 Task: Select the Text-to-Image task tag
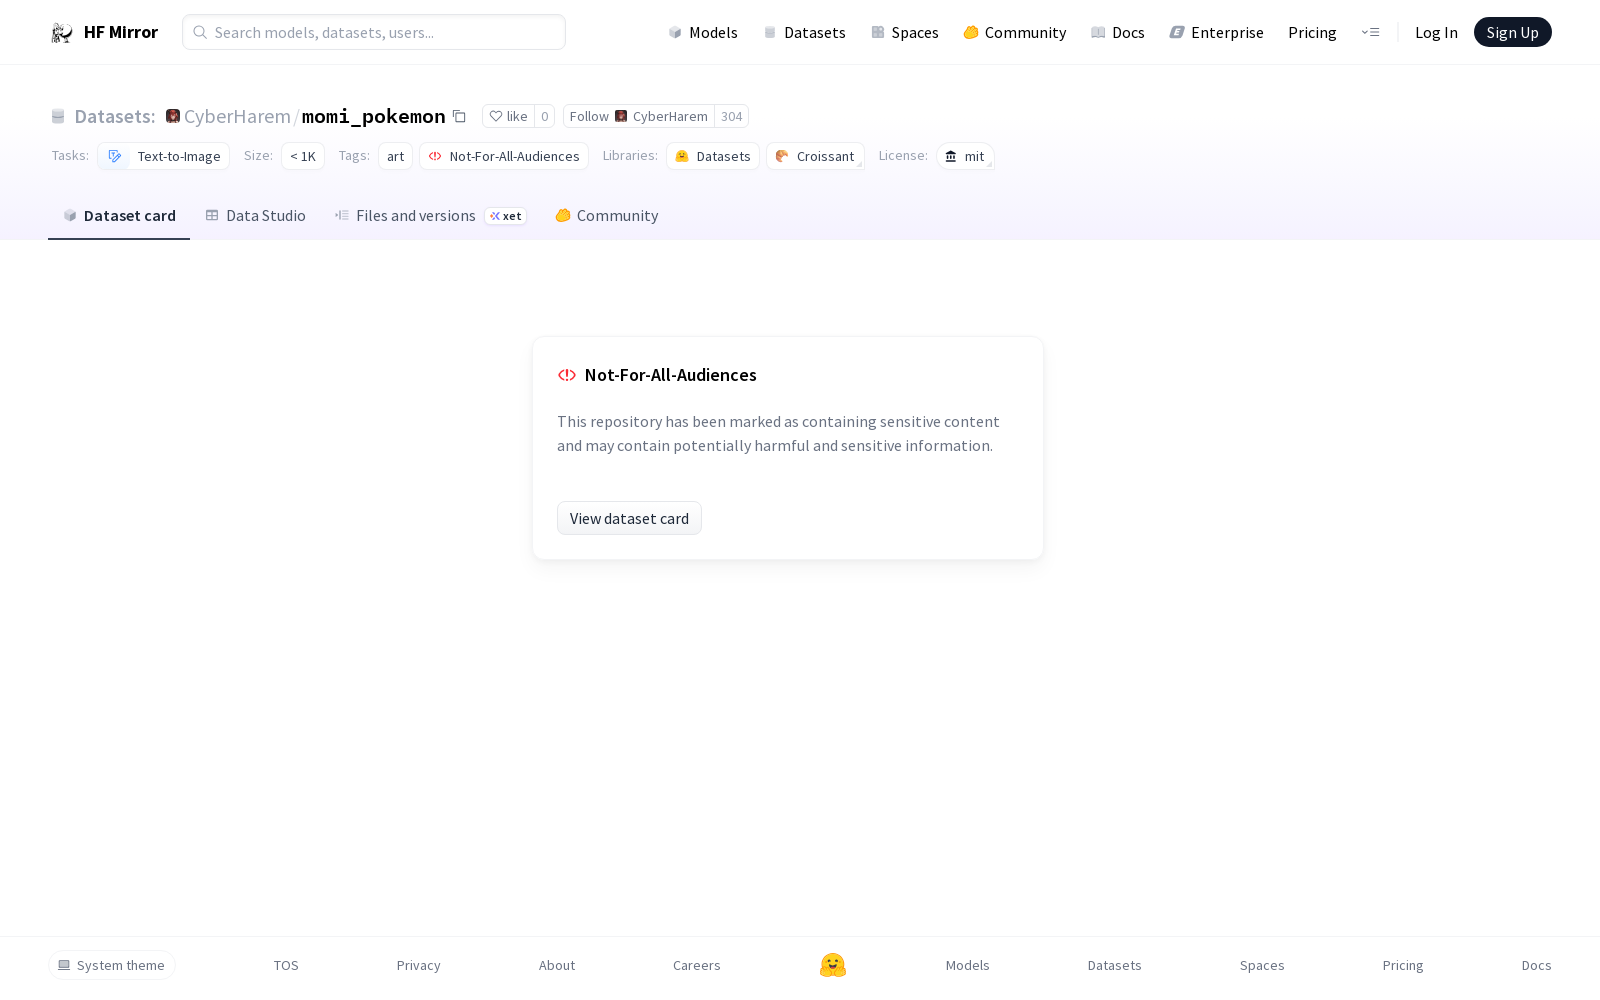pyautogui.click(x=164, y=156)
